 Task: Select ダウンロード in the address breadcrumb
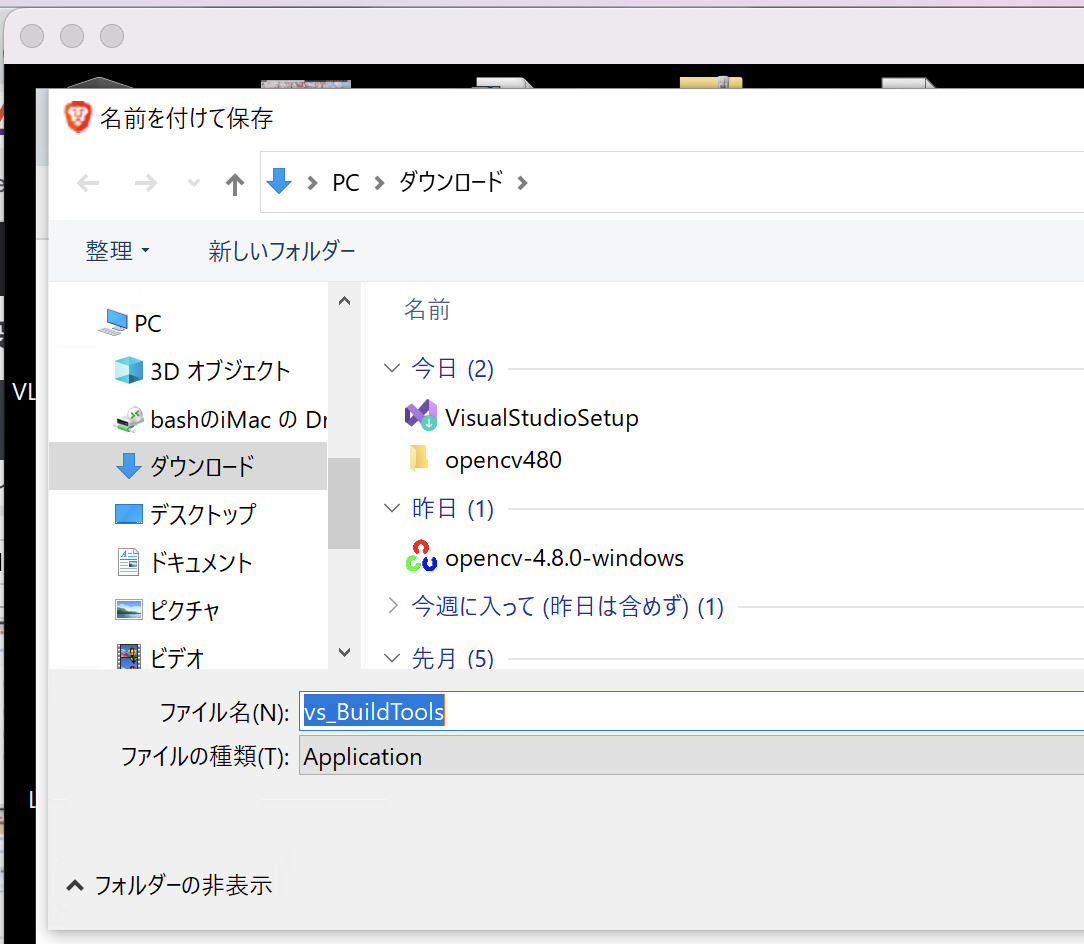click(x=451, y=182)
